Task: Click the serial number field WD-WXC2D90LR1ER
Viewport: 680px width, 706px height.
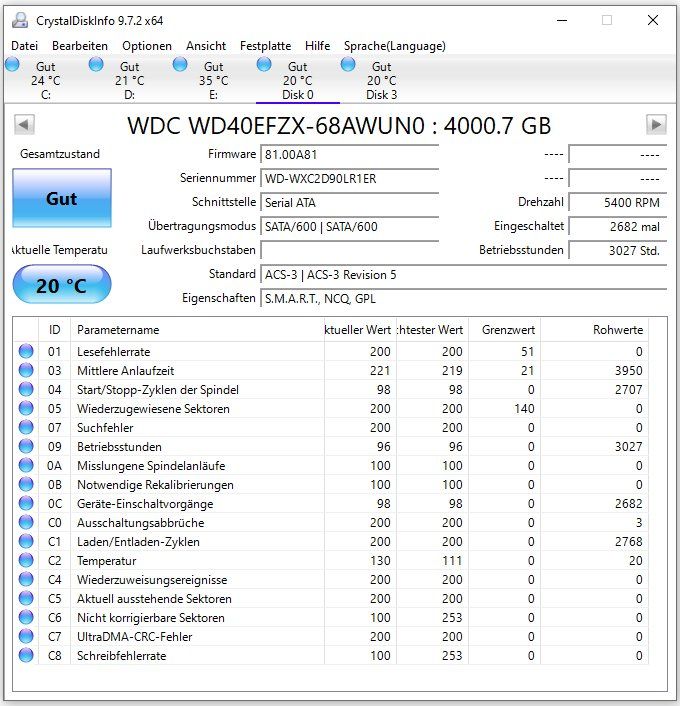Action: pyautogui.click(x=349, y=178)
